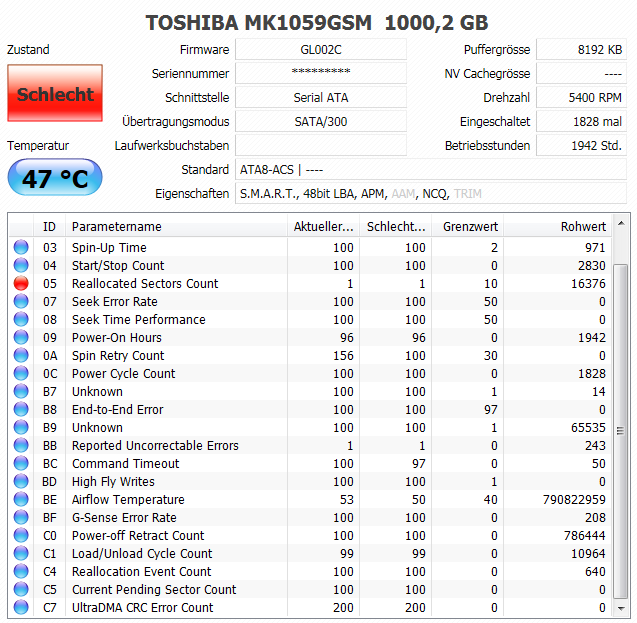The width and height of the screenshot is (637, 623).
Task: Click the Zustand label
Action: 28,50
